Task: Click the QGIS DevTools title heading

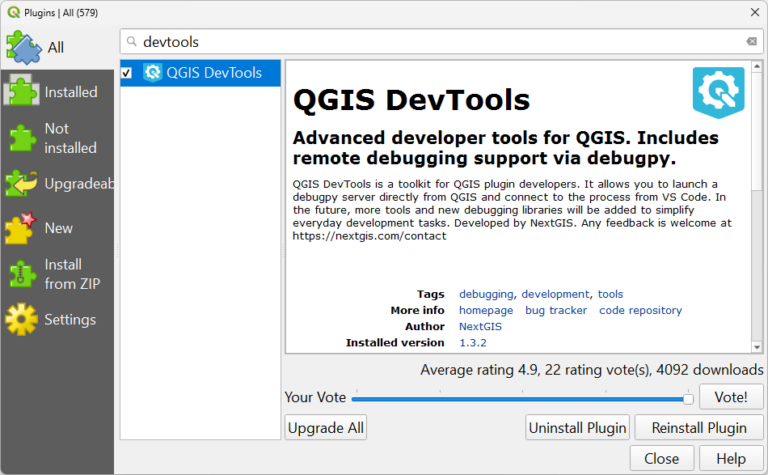Action: click(x=411, y=100)
